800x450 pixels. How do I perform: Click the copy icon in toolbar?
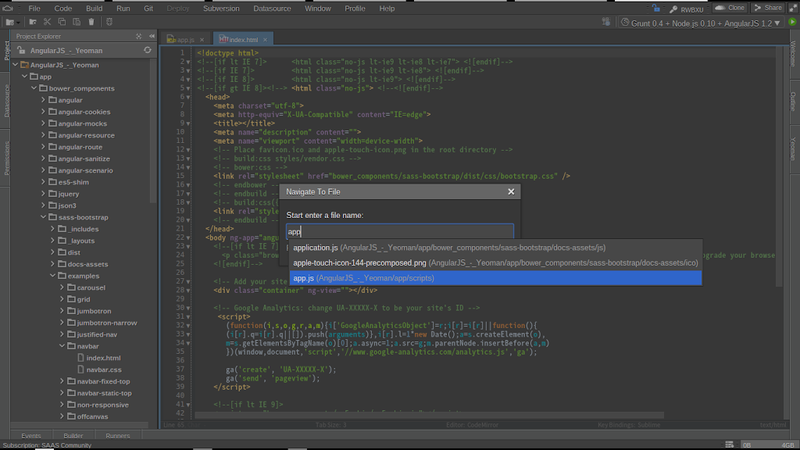(62, 21)
